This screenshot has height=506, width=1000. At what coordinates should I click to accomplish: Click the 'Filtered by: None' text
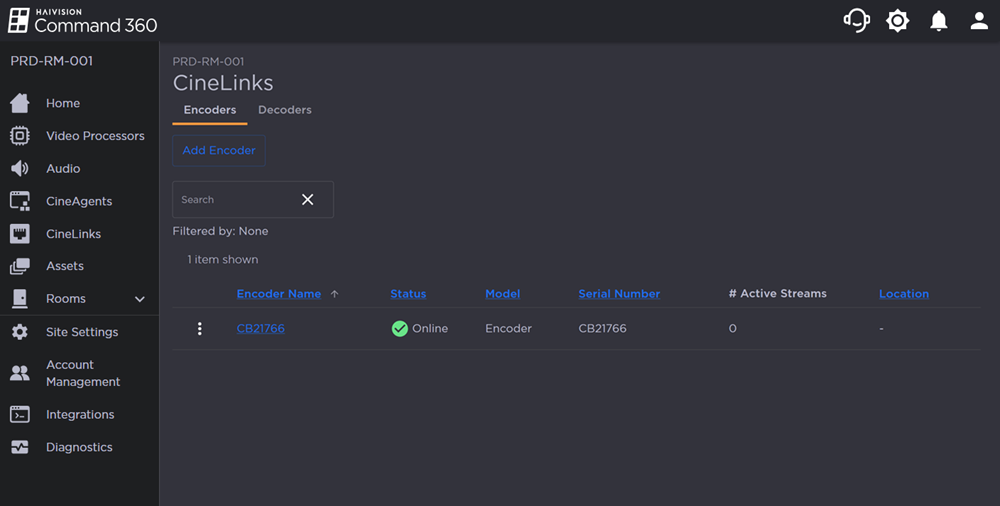click(221, 231)
